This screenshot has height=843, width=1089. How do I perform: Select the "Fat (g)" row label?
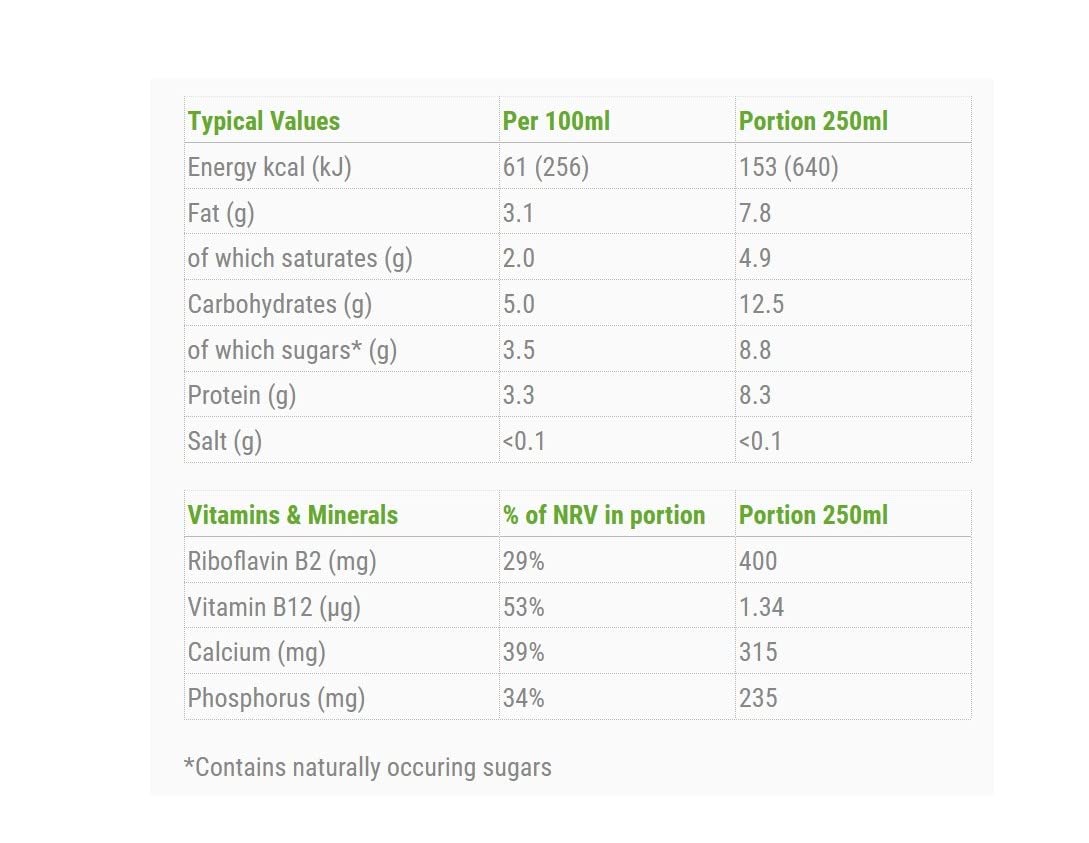221,213
